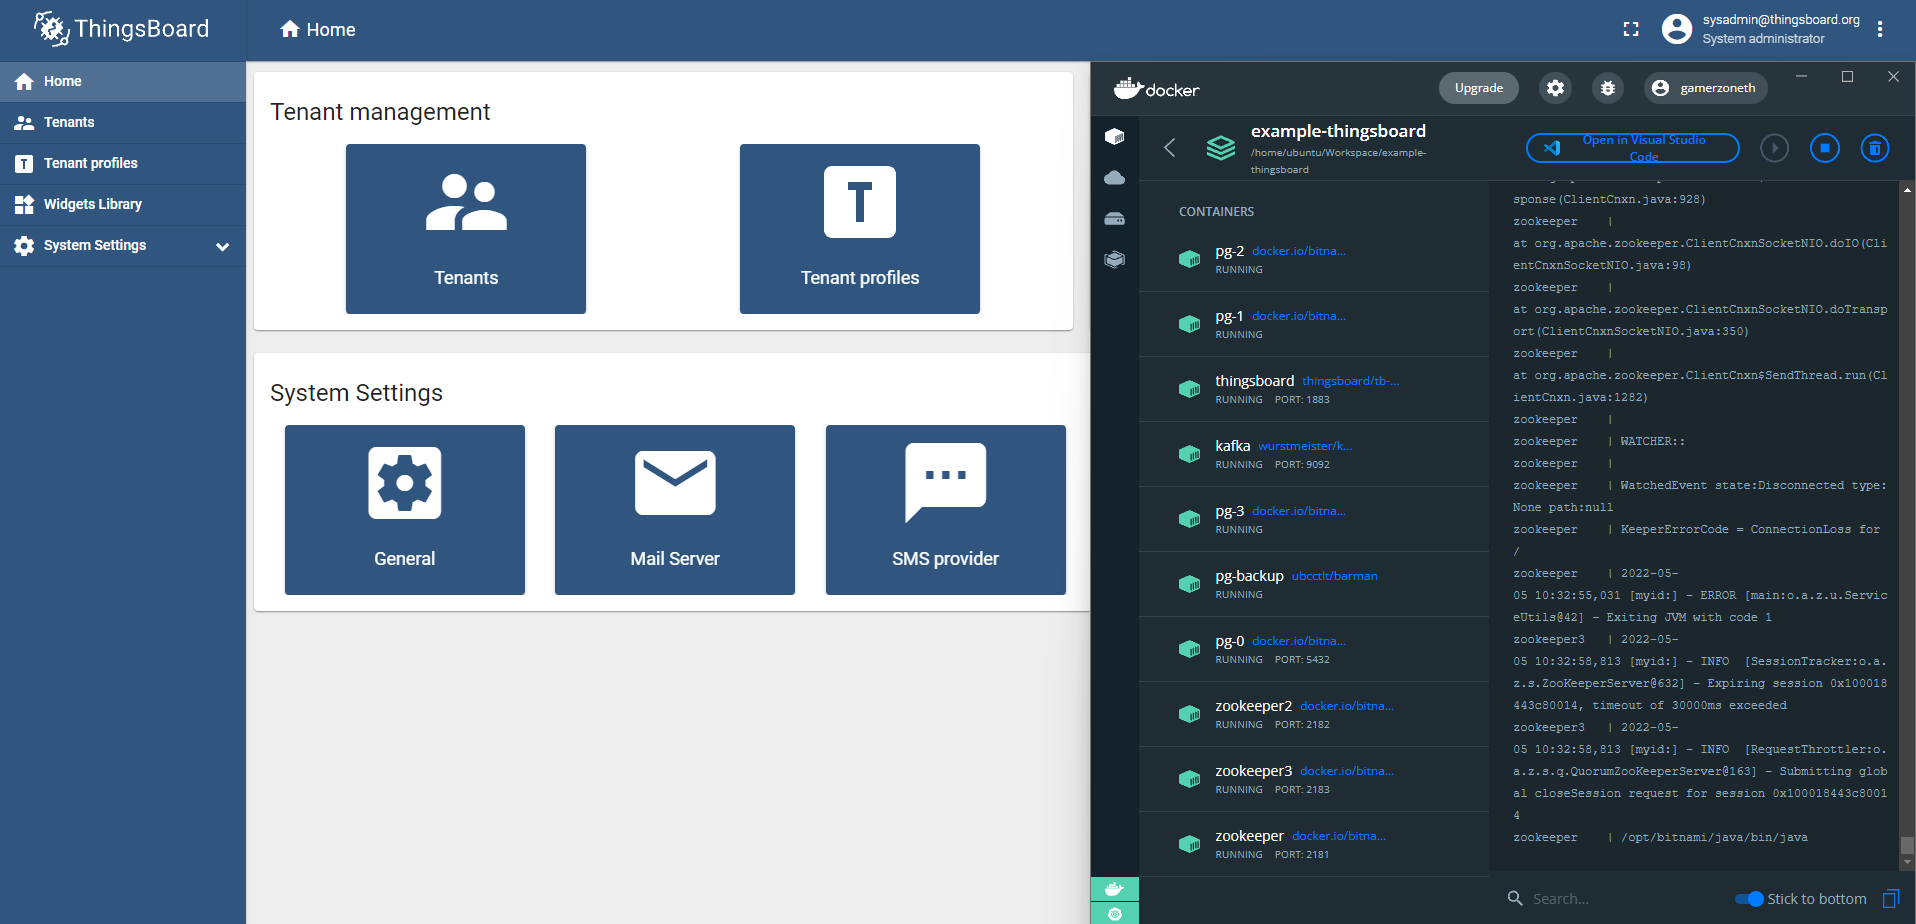Open Containers view in Docker sidebar

1115,136
